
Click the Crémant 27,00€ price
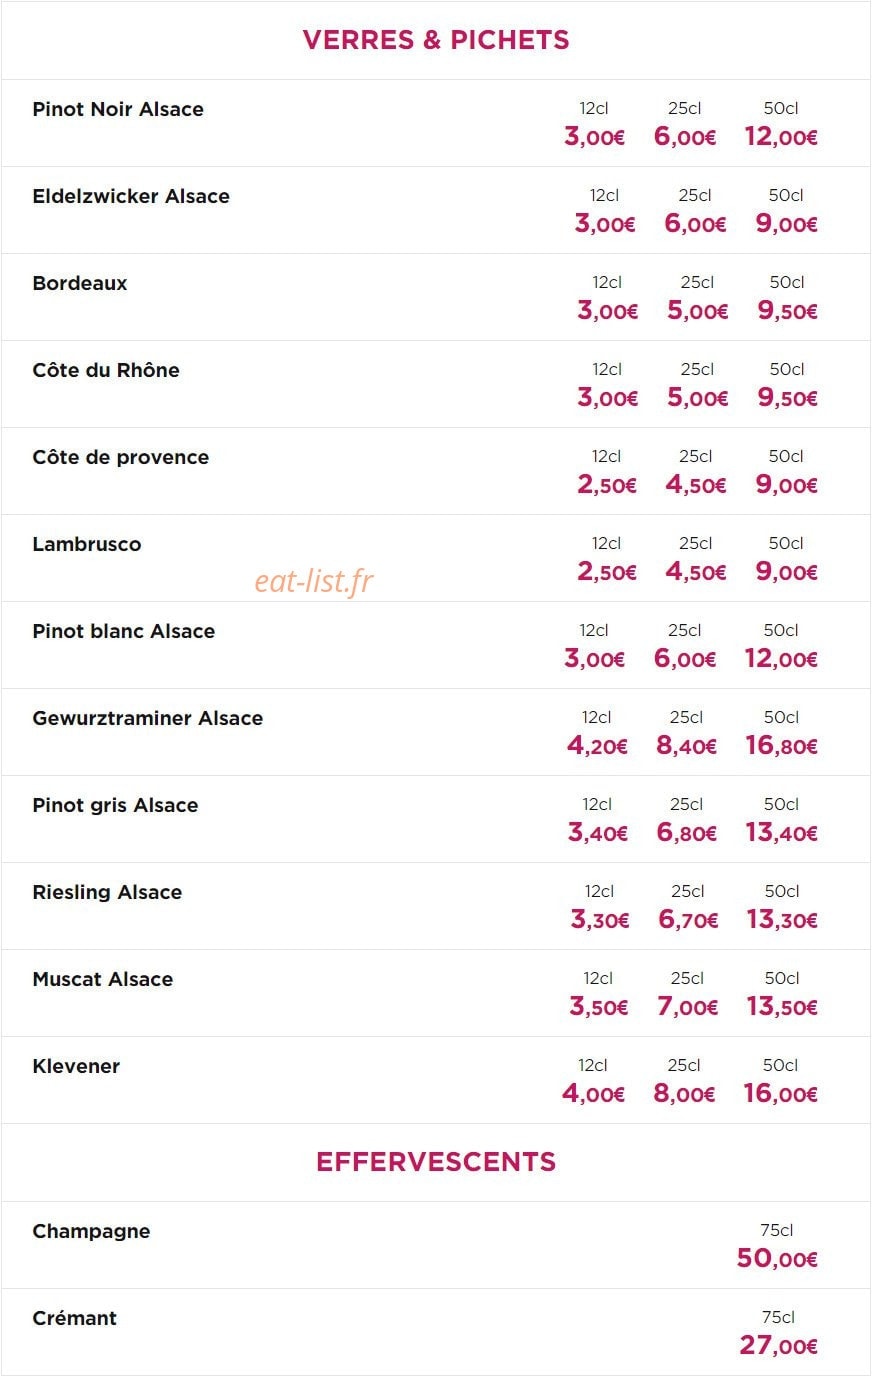(778, 1346)
